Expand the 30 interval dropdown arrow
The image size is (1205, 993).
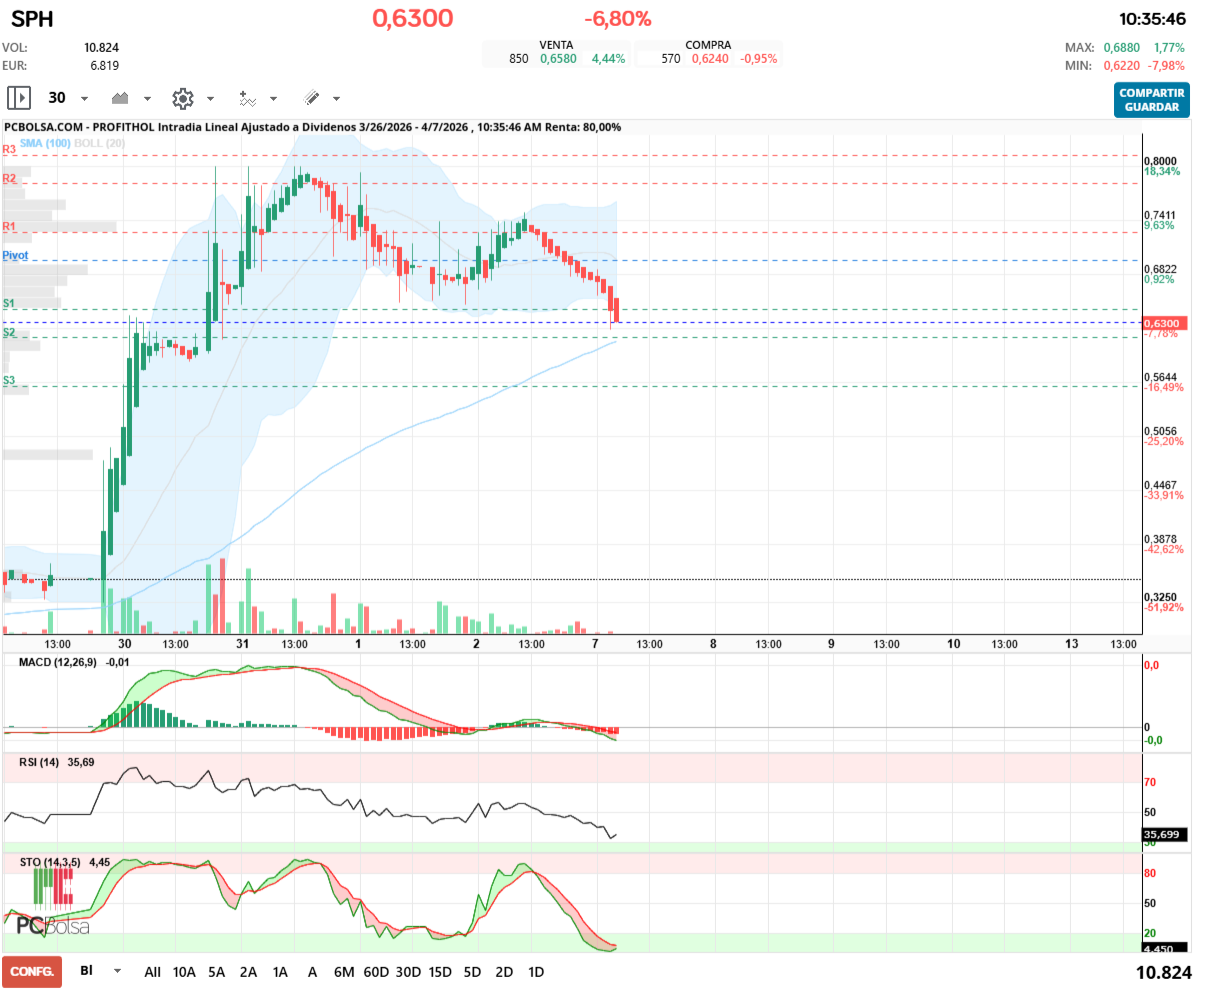click(84, 99)
